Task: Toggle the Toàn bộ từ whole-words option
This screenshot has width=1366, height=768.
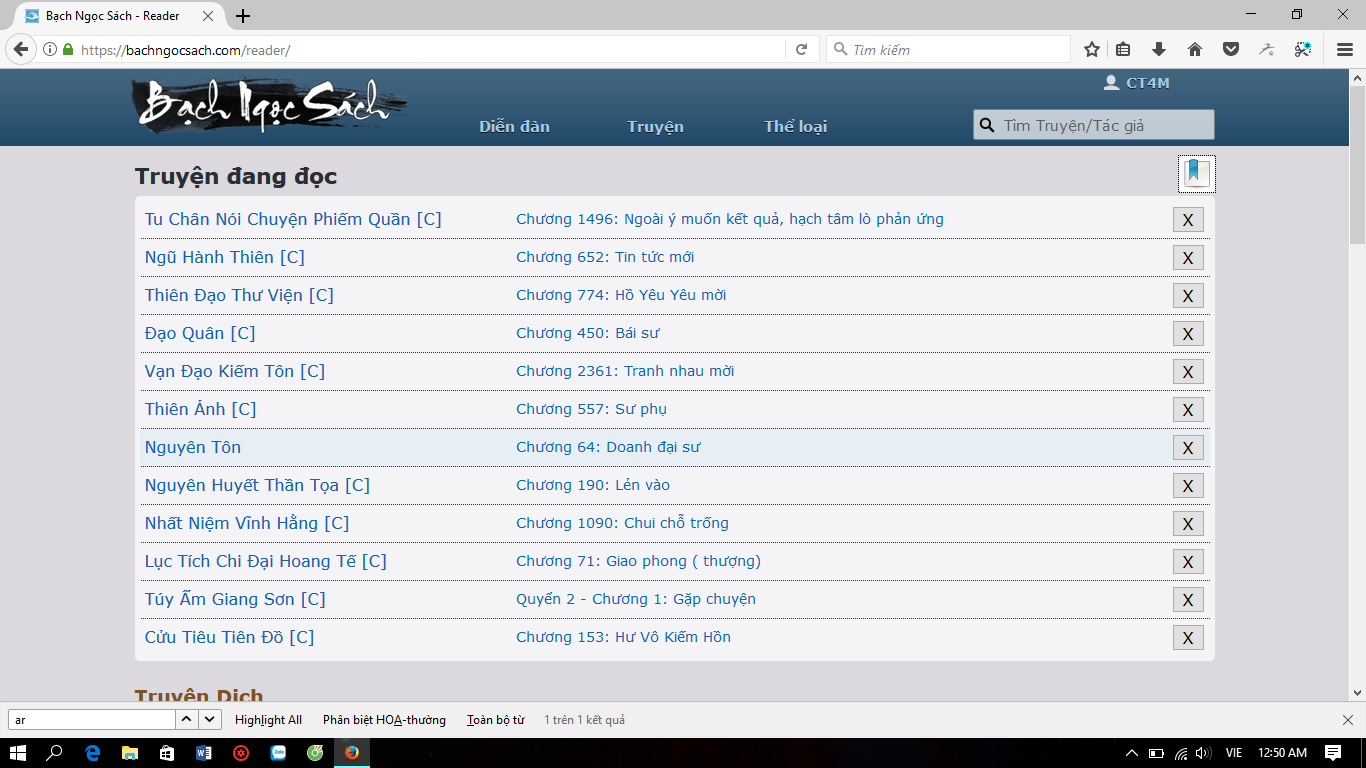Action: pyautogui.click(x=495, y=720)
